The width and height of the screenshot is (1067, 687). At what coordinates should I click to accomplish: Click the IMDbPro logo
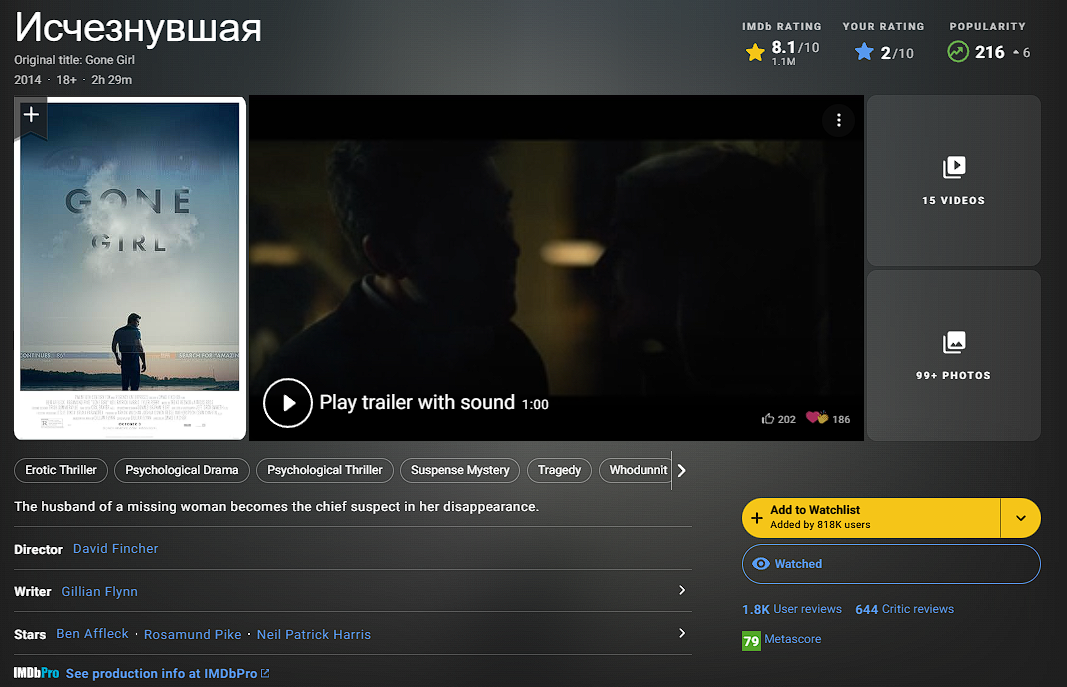[x=37, y=673]
